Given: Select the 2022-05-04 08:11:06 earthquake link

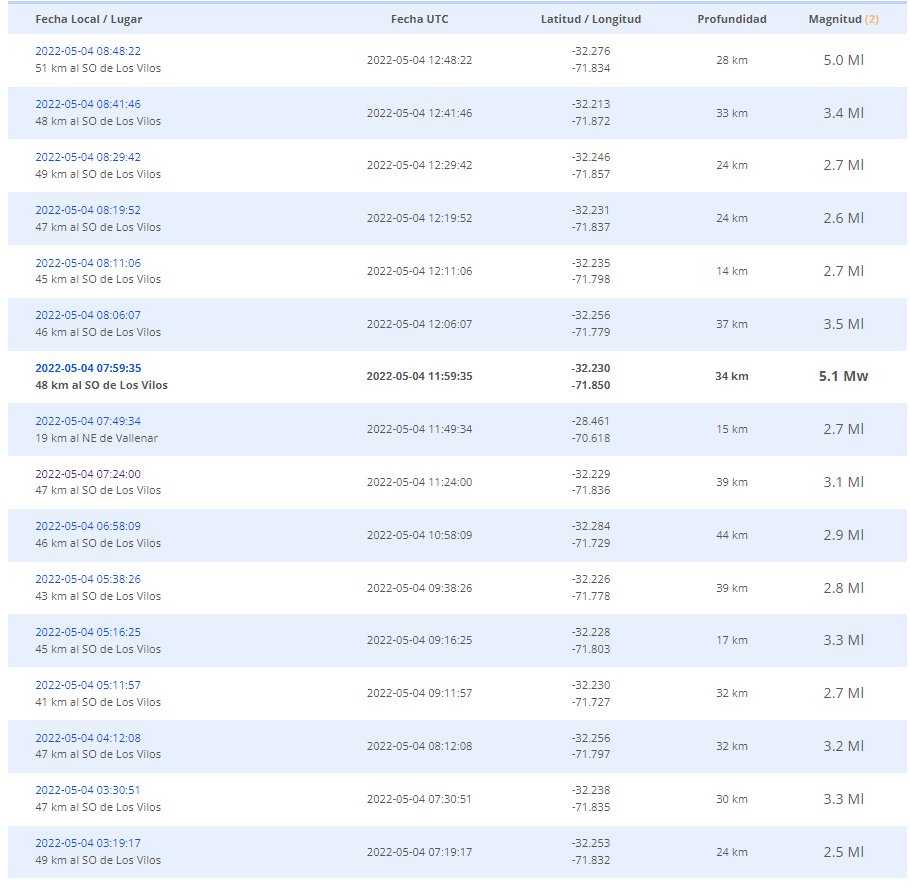Looking at the screenshot, I should (88, 263).
